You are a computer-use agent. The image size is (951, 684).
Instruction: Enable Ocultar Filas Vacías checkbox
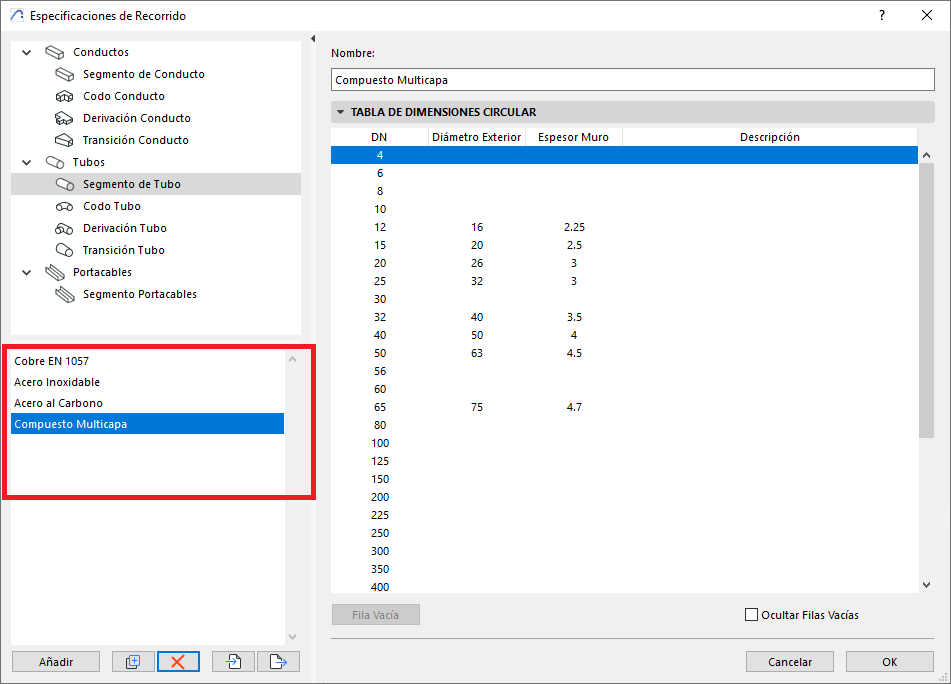752,615
